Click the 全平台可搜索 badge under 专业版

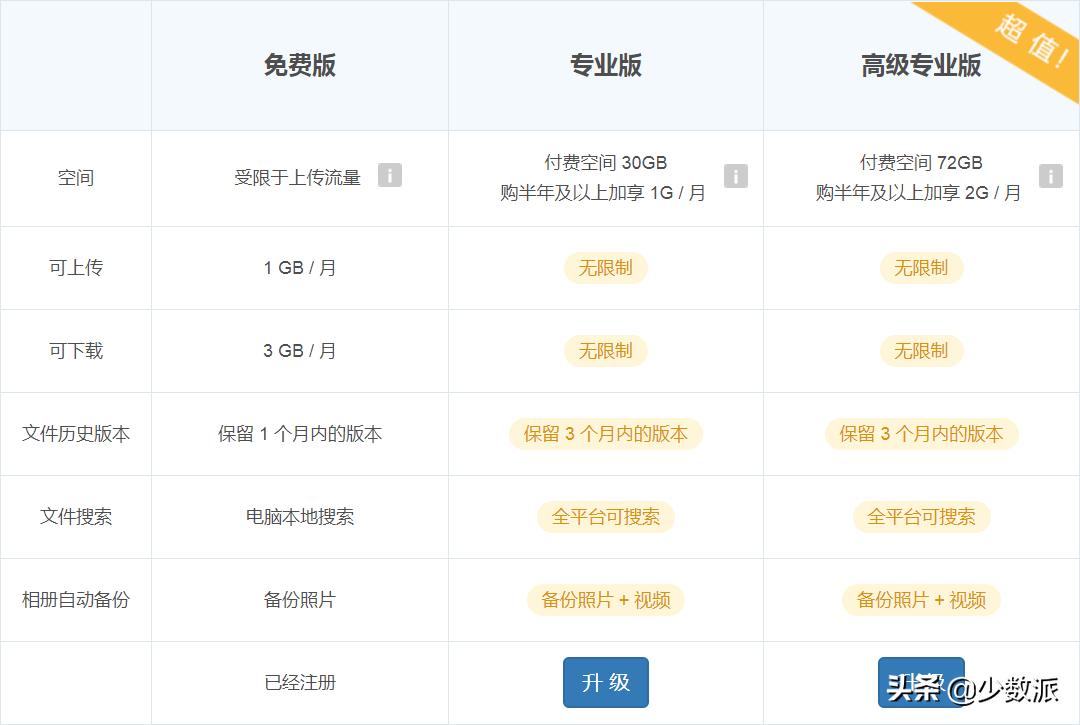606,517
